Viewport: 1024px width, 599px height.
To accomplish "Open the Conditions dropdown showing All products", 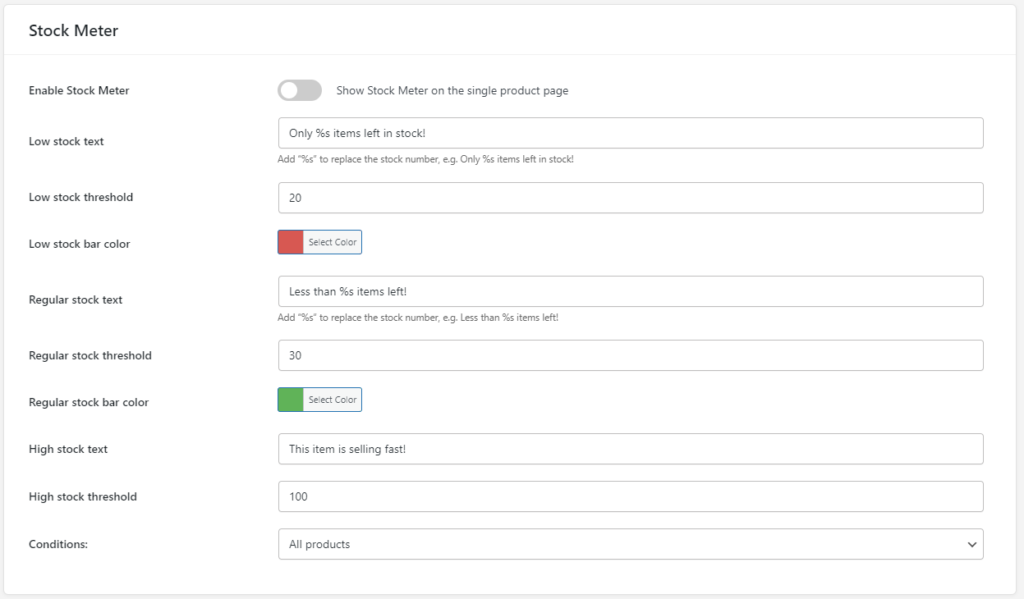I will click(x=630, y=544).
